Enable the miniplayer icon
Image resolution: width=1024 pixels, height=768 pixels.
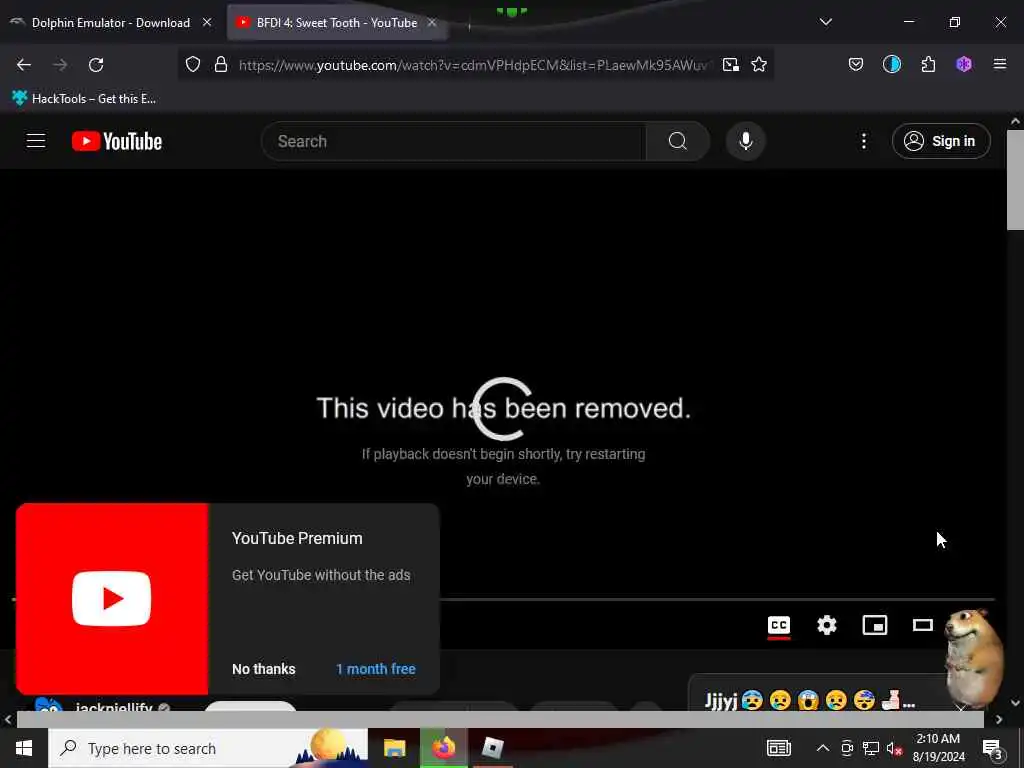pos(874,625)
